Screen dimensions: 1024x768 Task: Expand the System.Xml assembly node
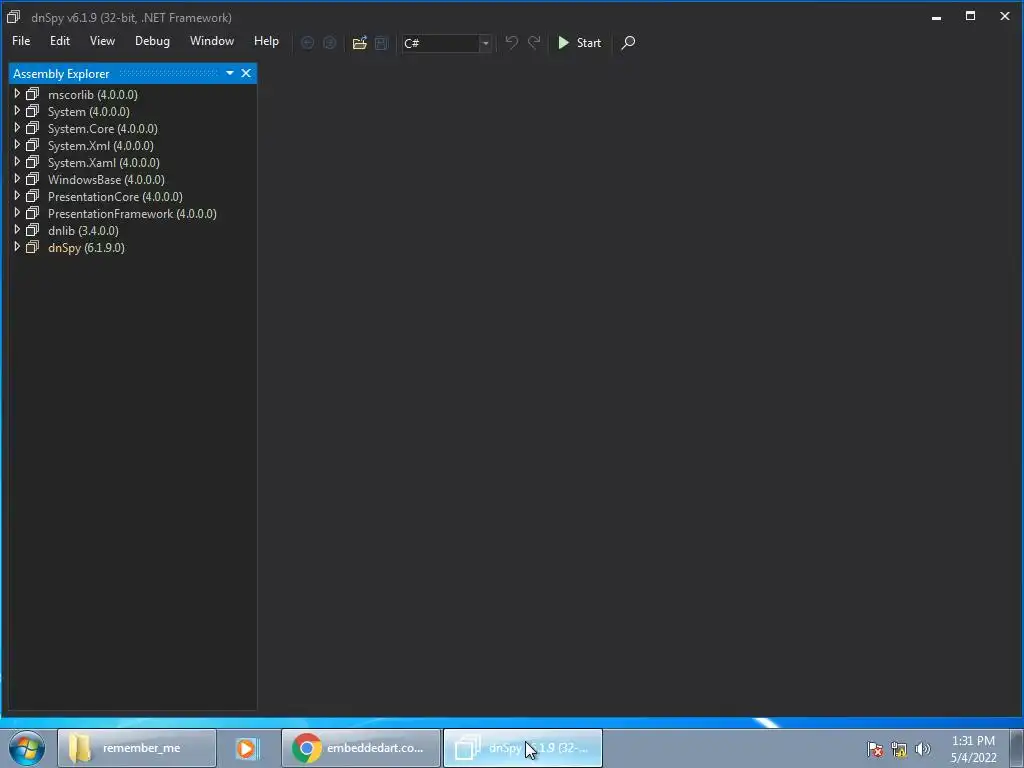pyautogui.click(x=17, y=145)
